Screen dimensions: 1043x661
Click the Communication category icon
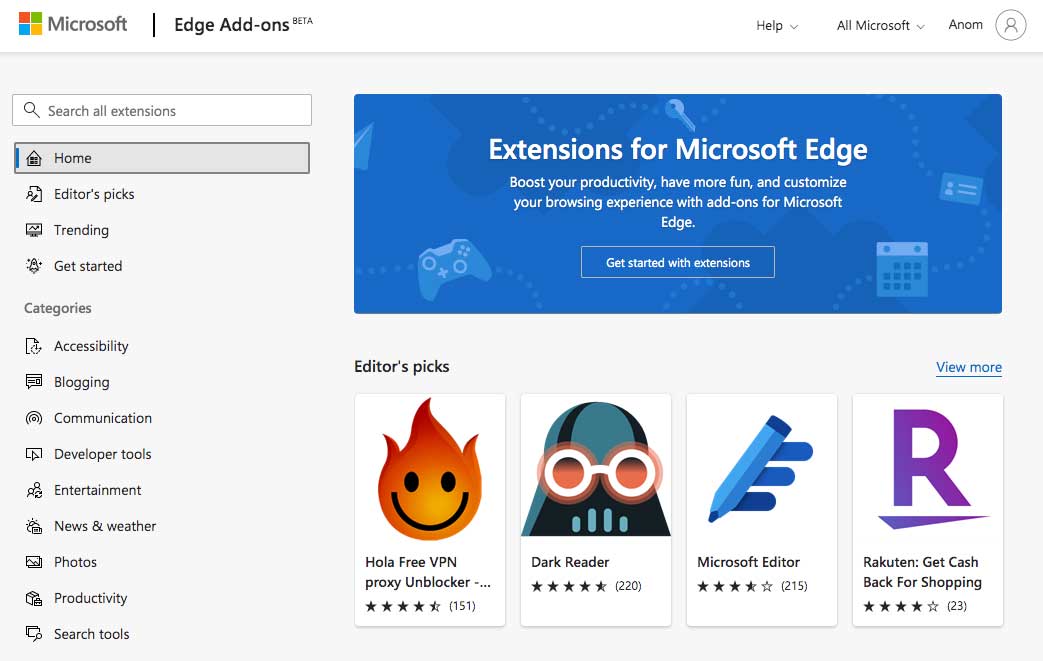coord(34,418)
